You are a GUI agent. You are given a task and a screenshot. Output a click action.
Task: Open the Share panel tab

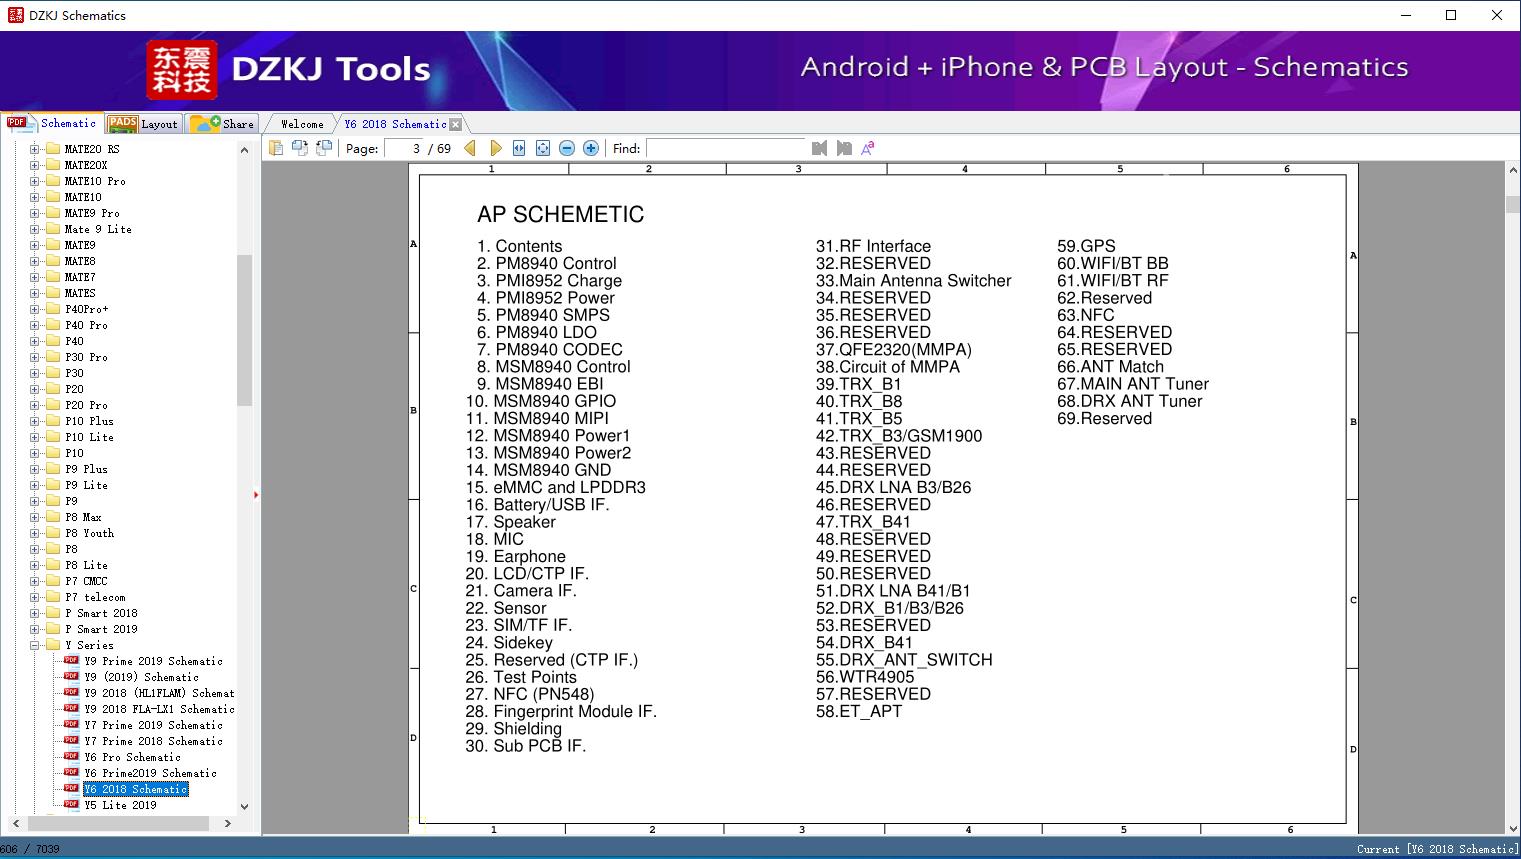tap(222, 124)
